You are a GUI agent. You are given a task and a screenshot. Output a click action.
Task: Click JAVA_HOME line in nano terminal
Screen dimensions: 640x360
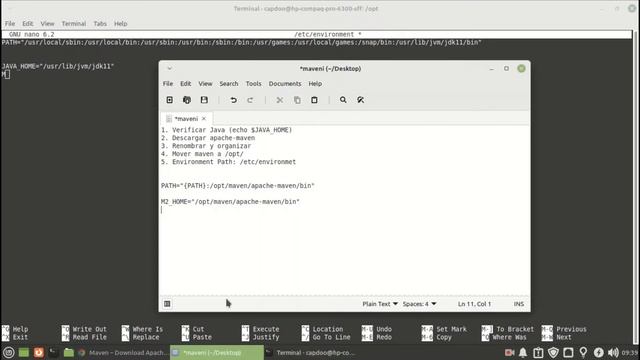pos(58,66)
